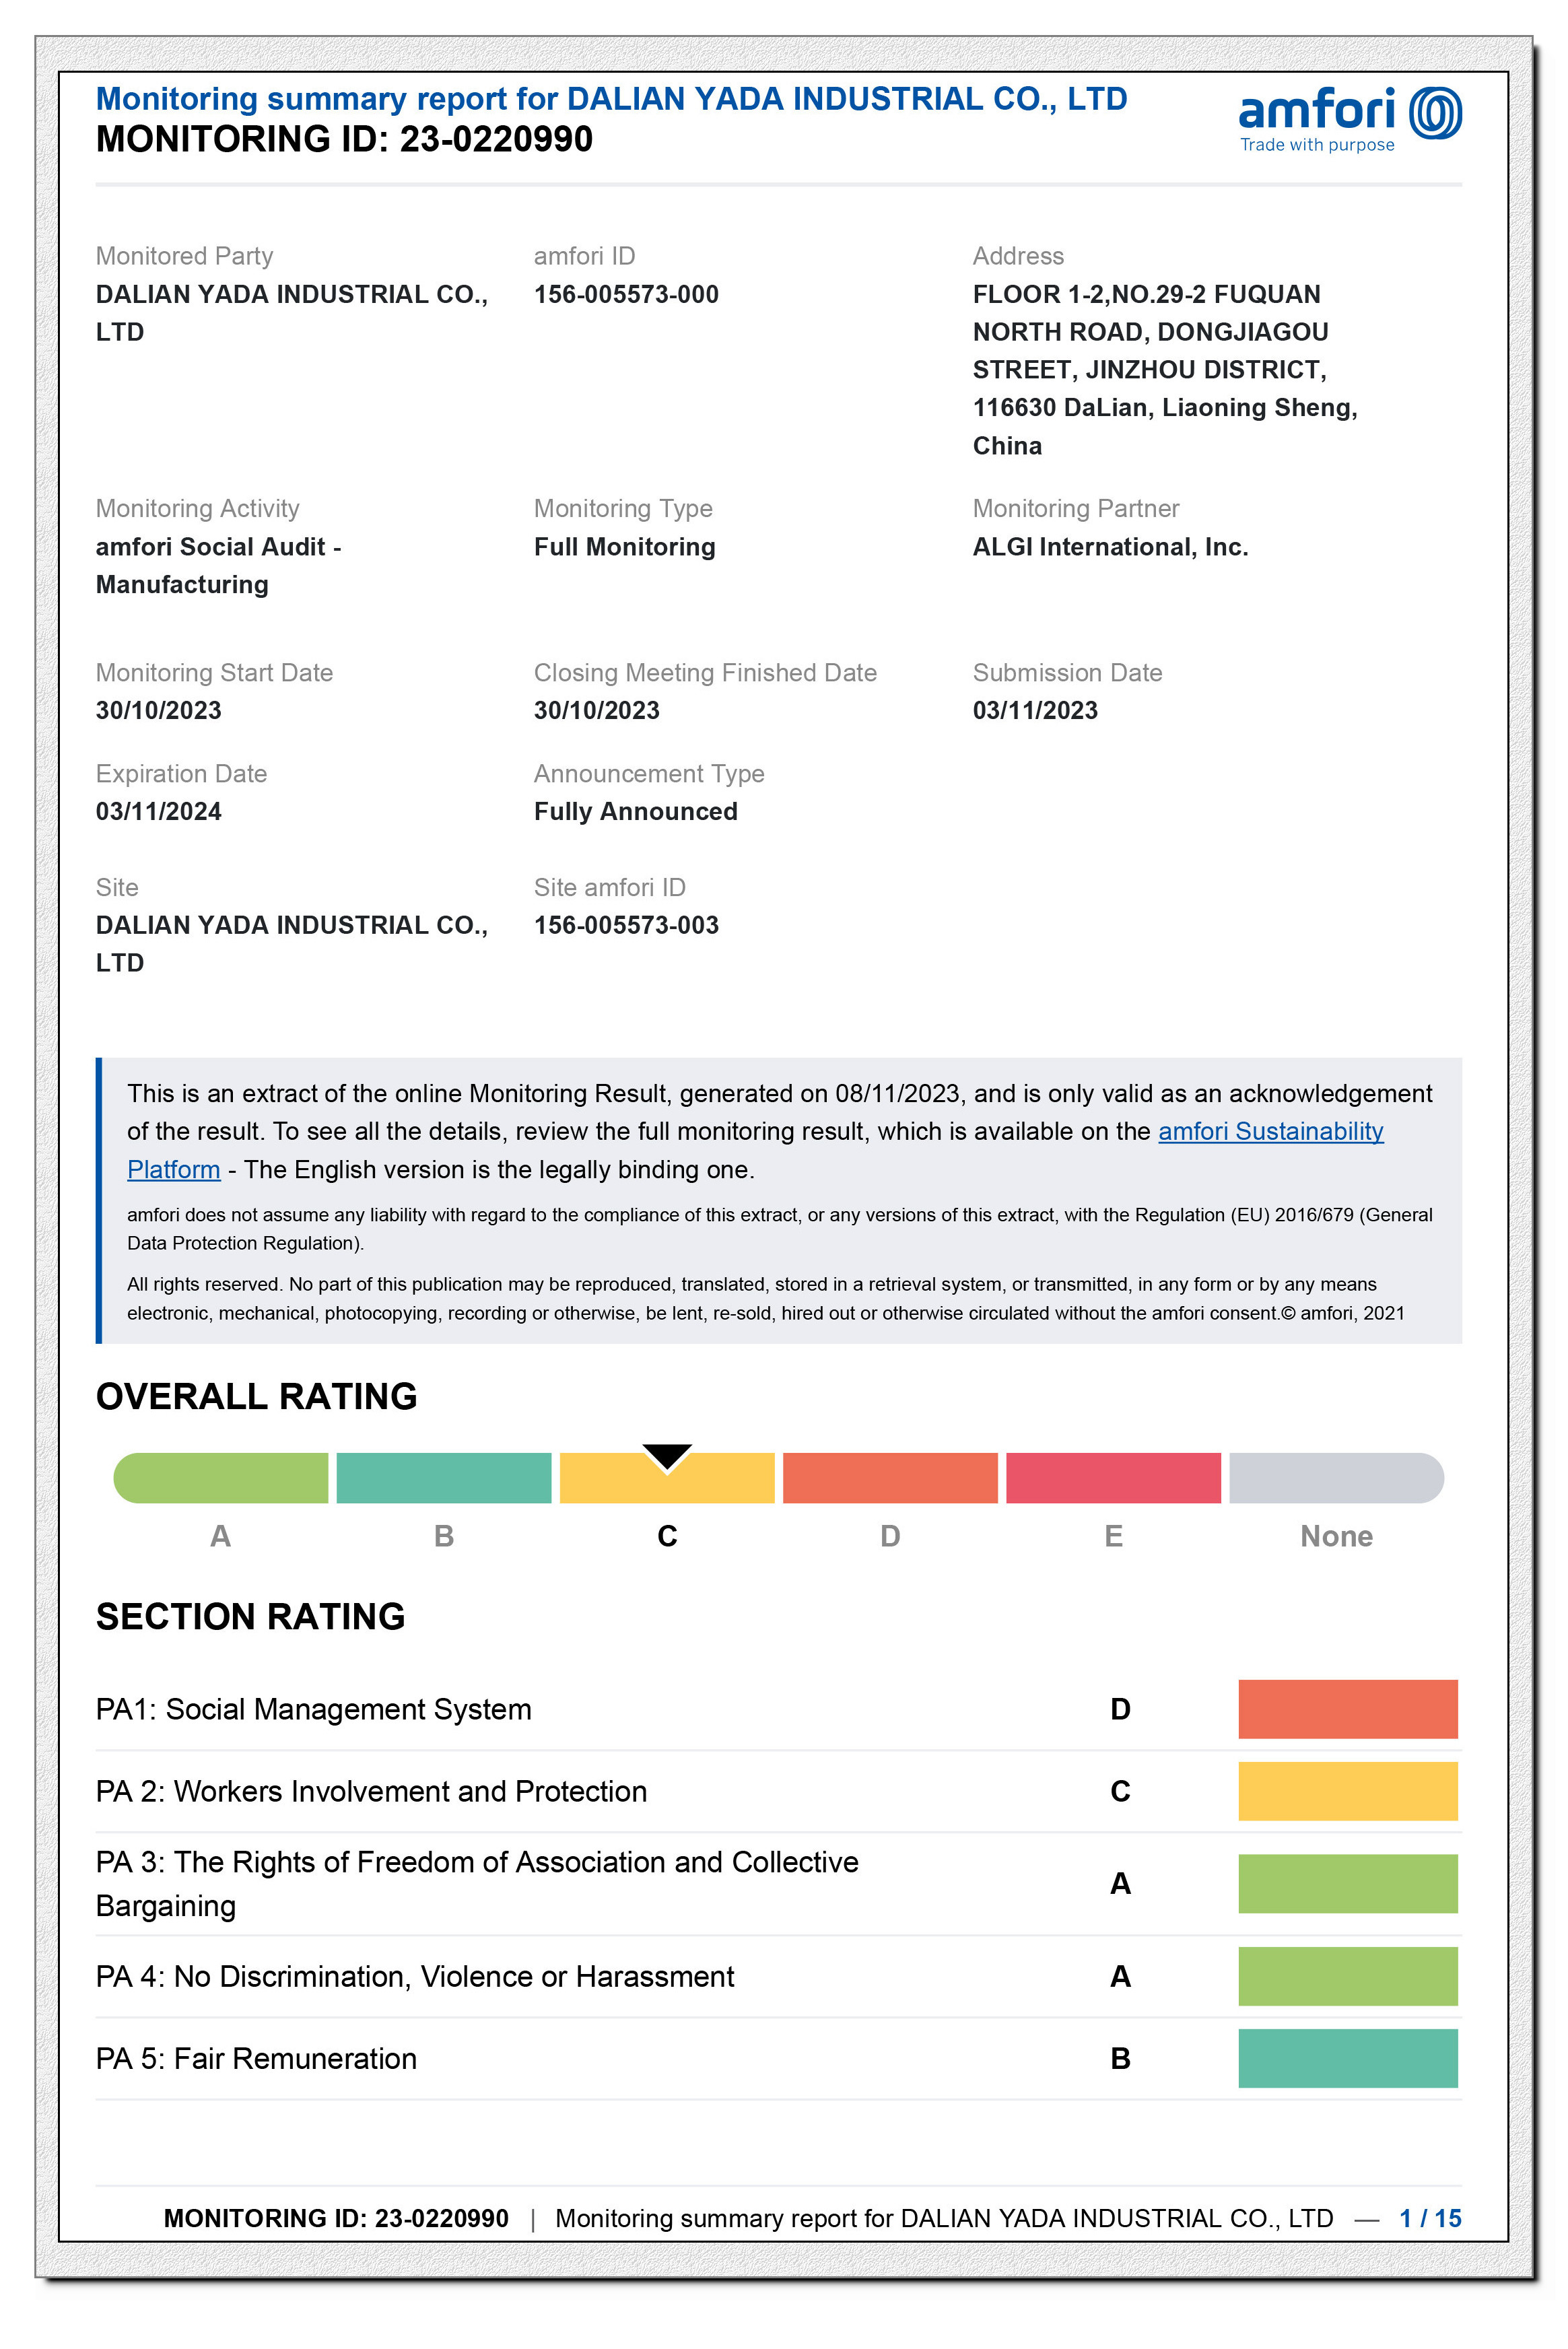Click the Announcement Type value 'Fully Announced'
1568x2349 pixels.
pyautogui.click(x=635, y=811)
